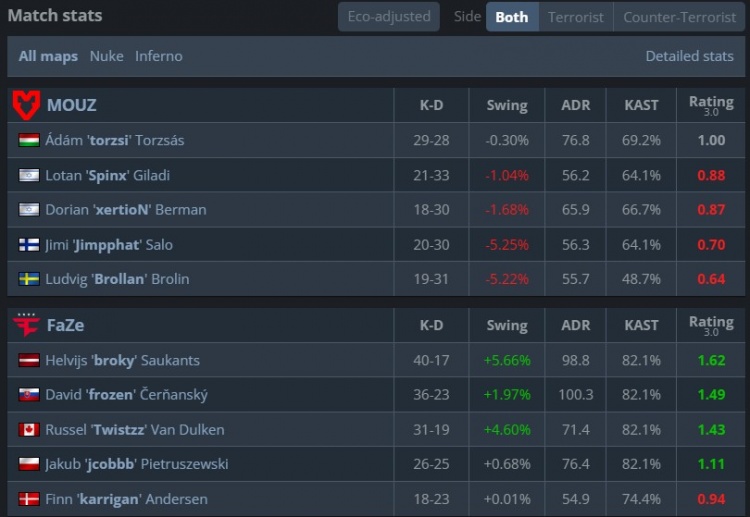
Task: Click the MOUZ team logo icon
Action: click(x=26, y=105)
